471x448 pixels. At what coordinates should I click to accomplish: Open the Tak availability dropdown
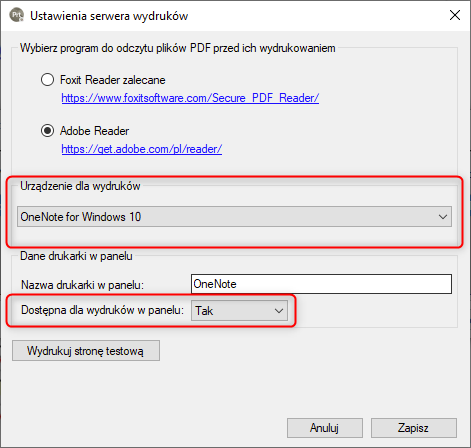pyautogui.click(x=239, y=311)
